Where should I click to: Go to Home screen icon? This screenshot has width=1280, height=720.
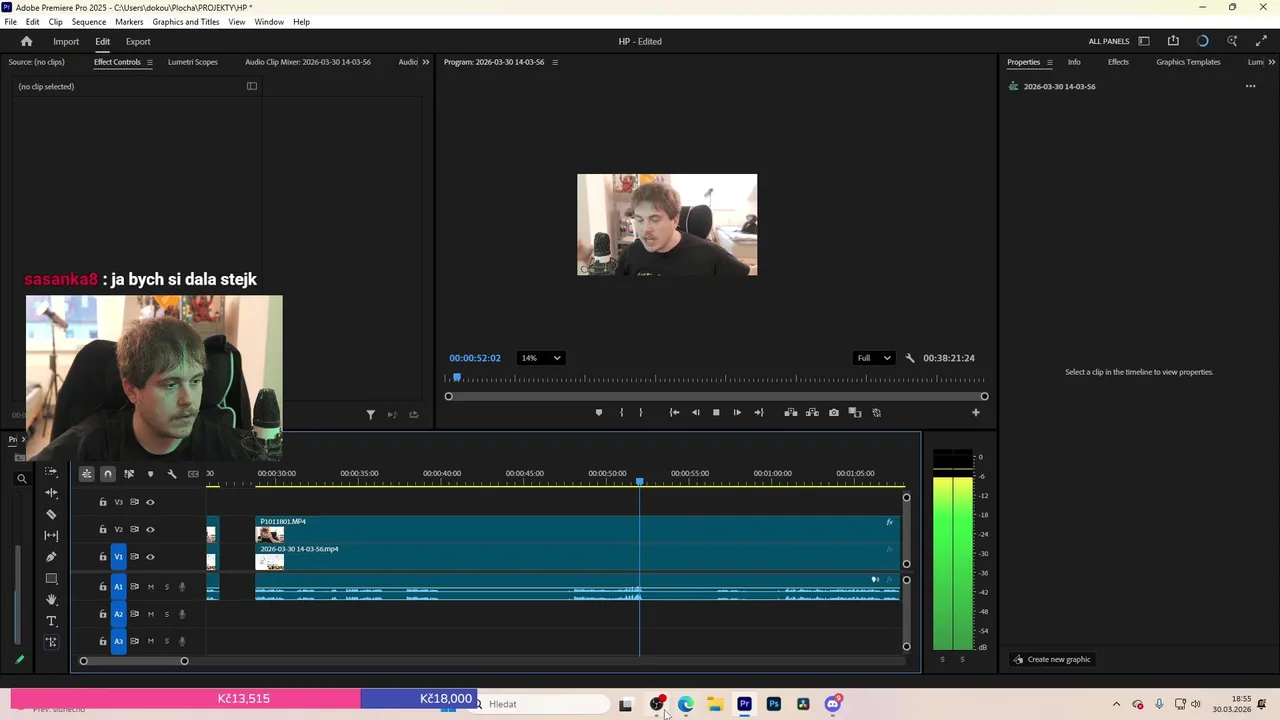click(27, 41)
